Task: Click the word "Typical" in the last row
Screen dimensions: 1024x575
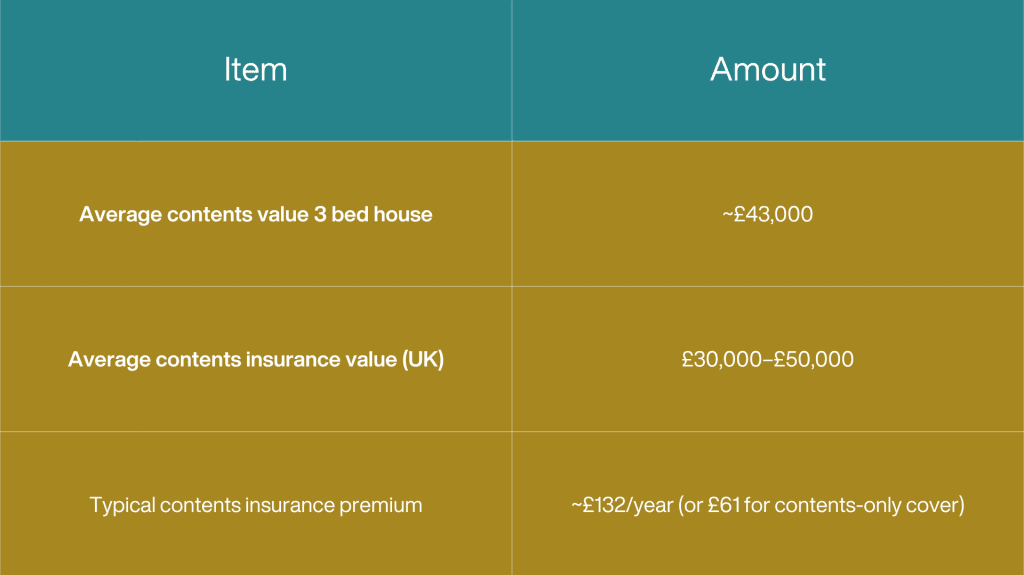Action: coord(122,505)
